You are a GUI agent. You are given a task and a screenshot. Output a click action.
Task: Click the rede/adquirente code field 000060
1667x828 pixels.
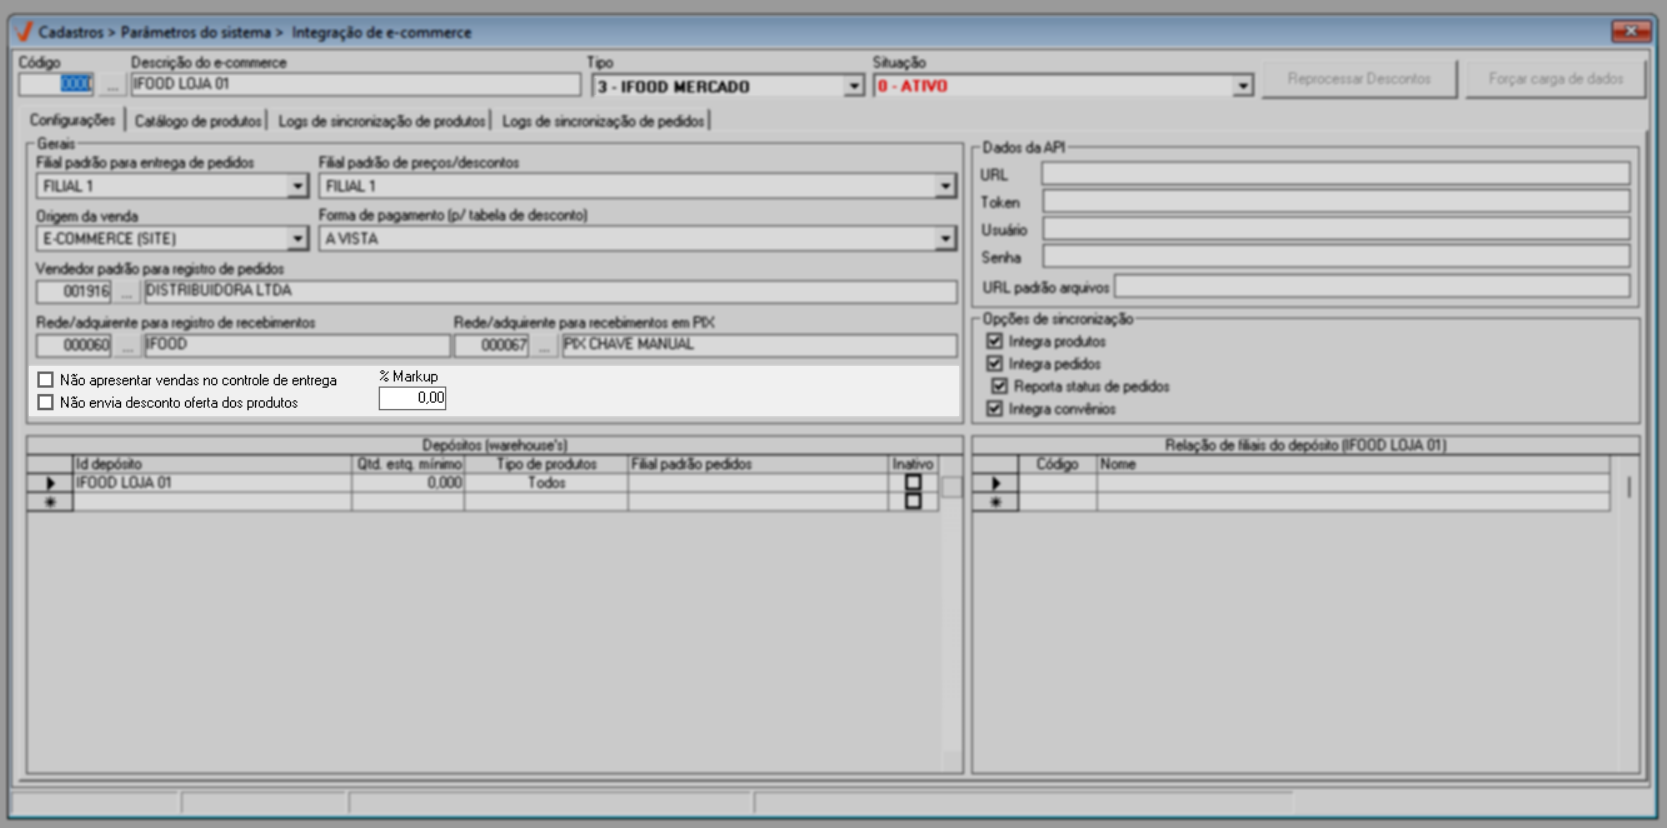tap(74, 346)
